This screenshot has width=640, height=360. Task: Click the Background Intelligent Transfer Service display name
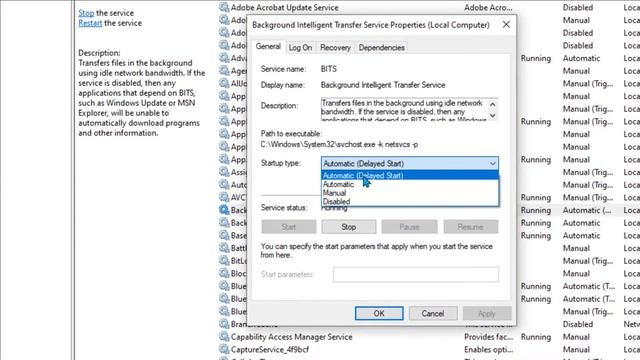pyautogui.click(x=383, y=85)
